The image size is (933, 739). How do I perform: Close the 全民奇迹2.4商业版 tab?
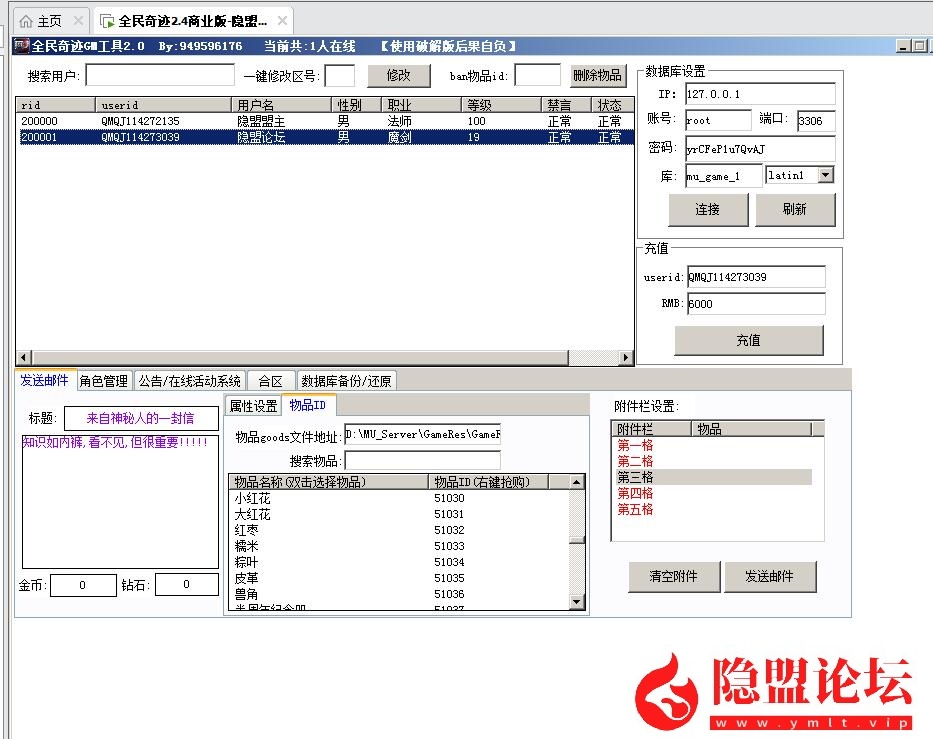[283, 21]
